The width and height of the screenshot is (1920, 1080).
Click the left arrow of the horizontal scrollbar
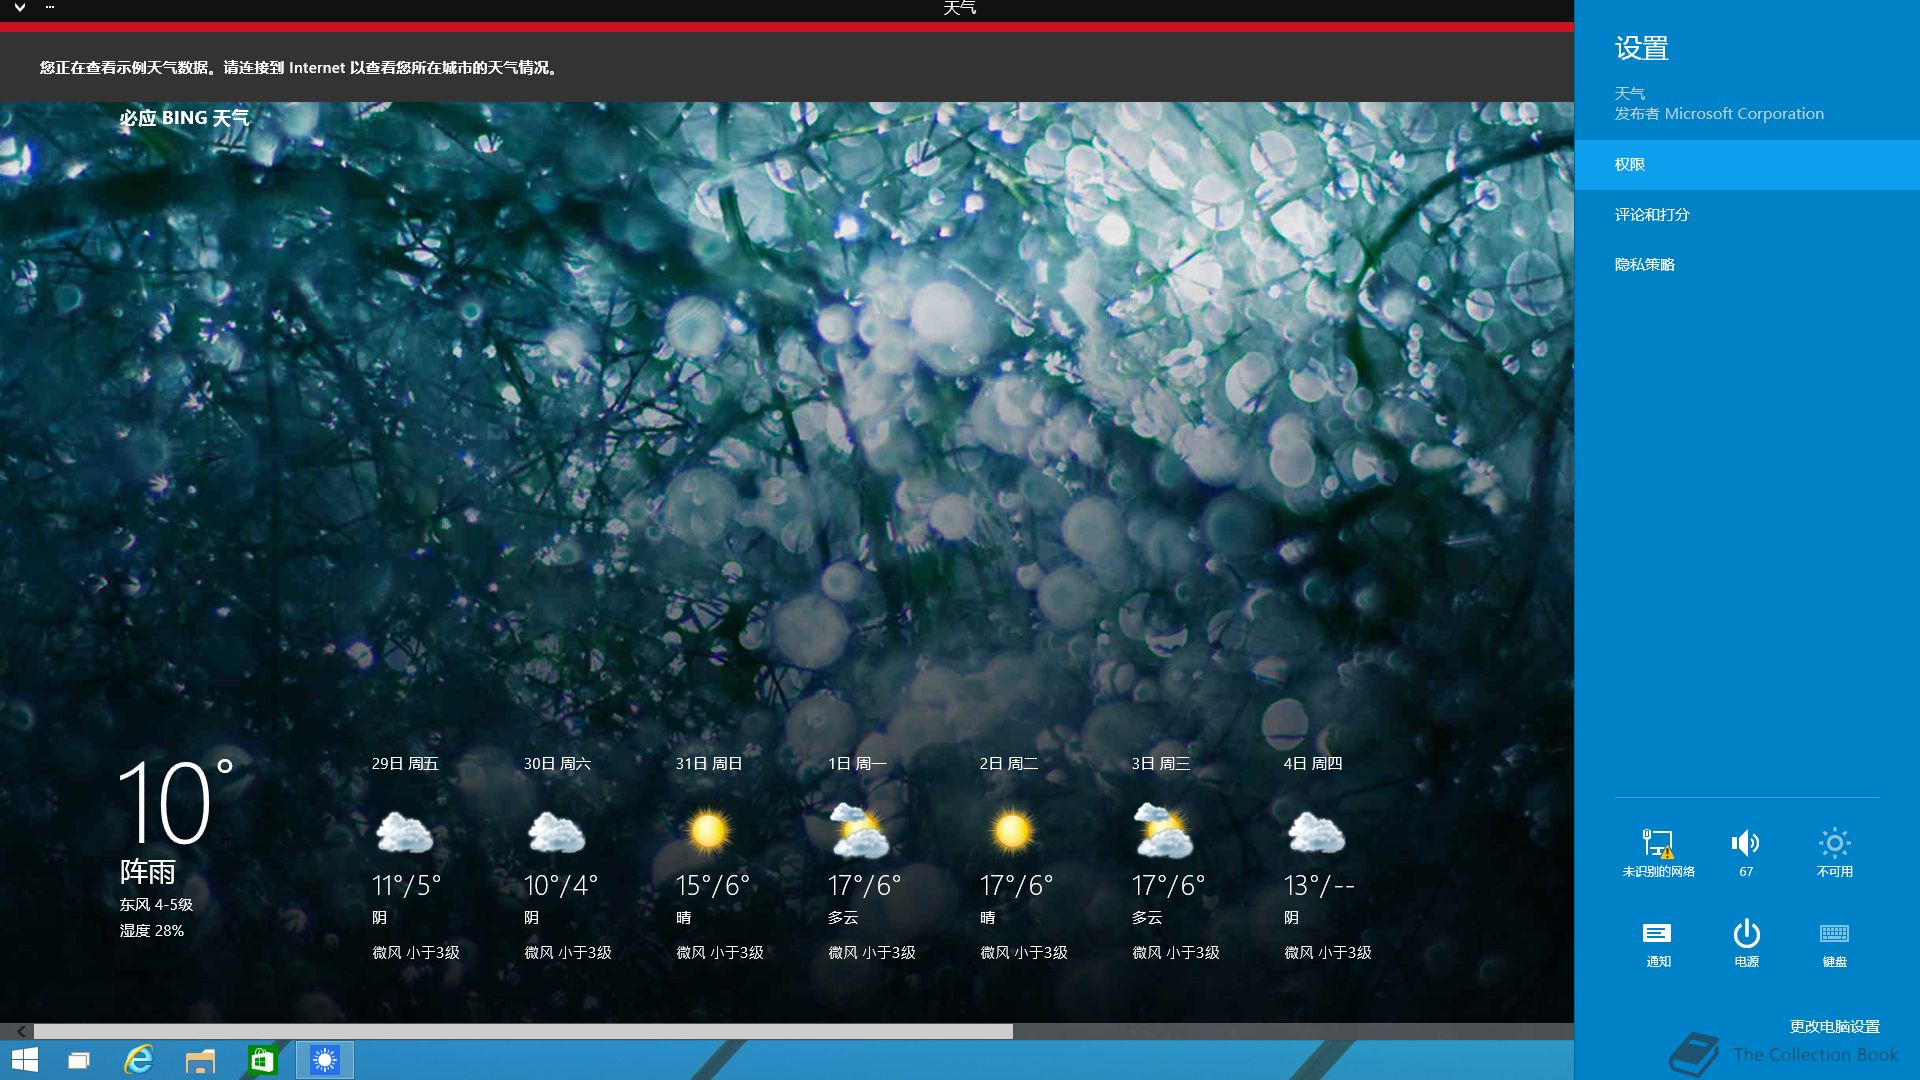[x=21, y=1031]
